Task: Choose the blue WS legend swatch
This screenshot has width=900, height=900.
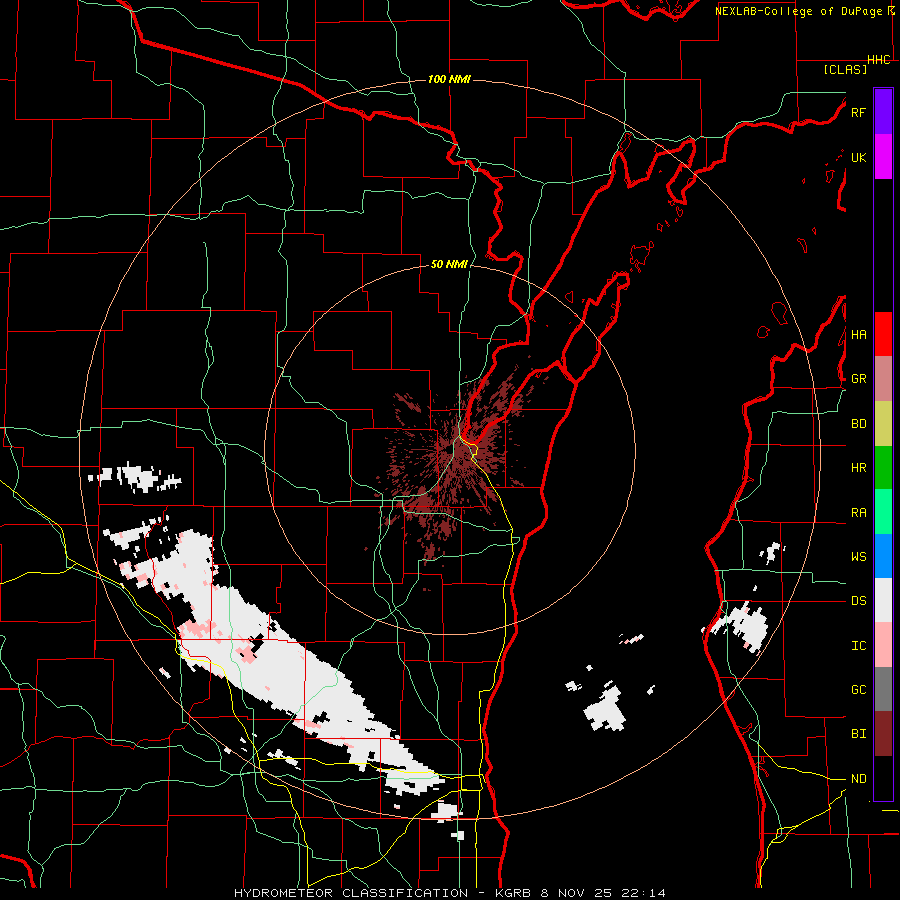Action: click(883, 556)
